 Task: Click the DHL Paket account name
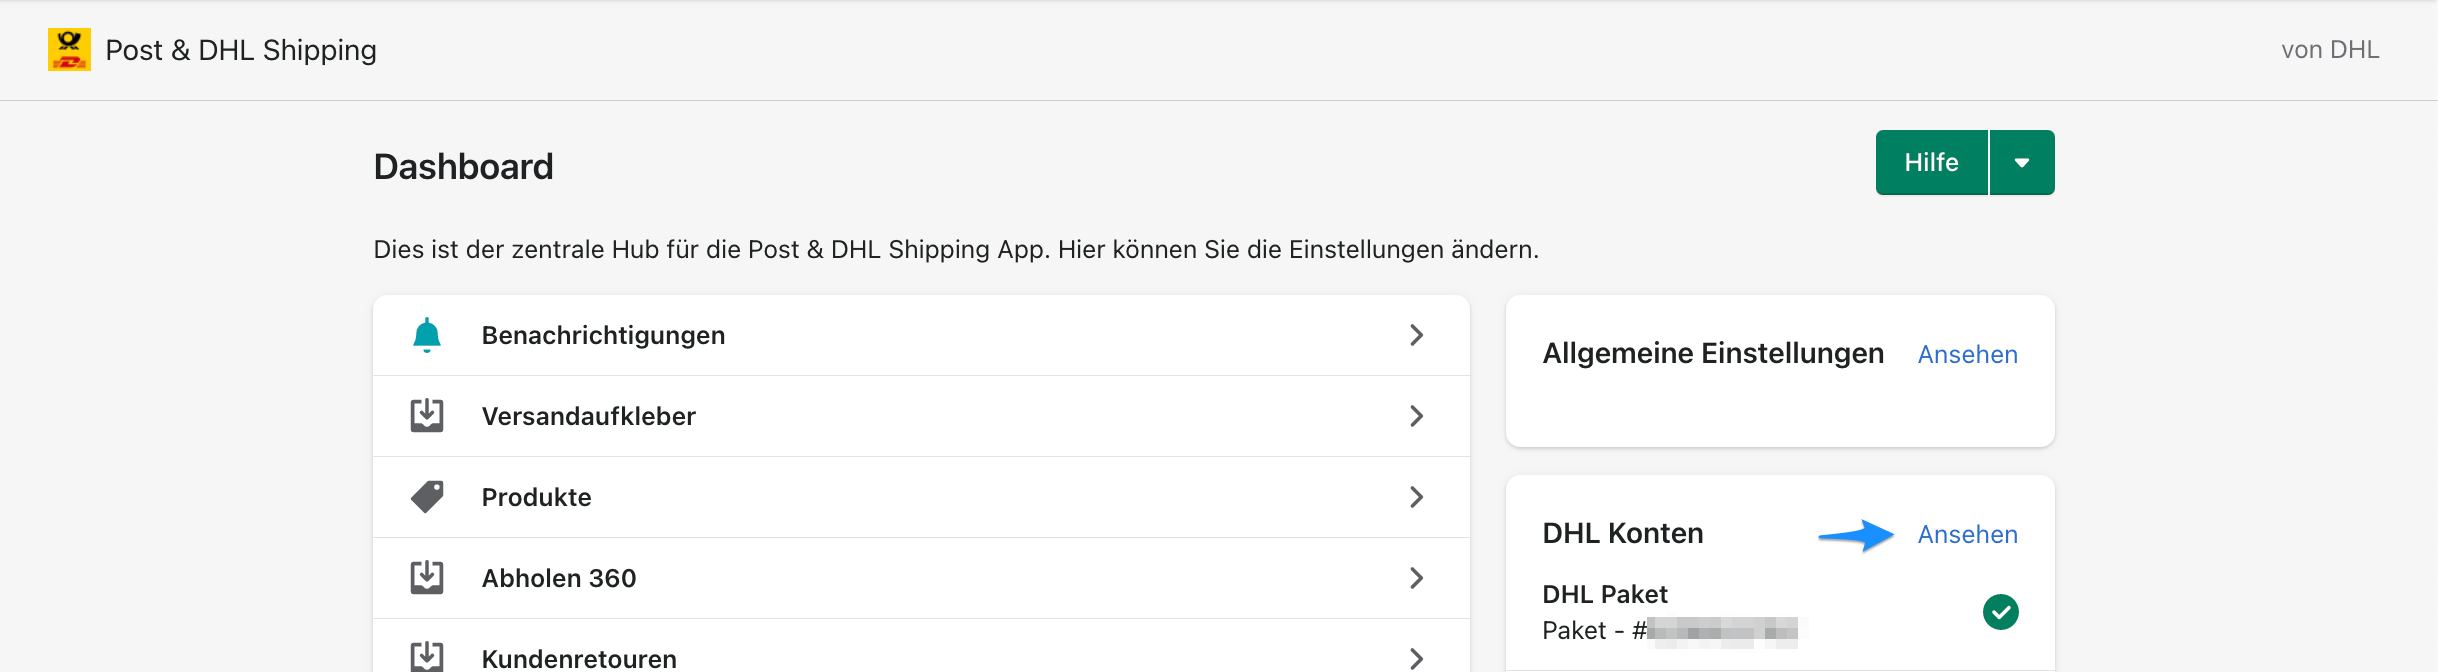pyautogui.click(x=1605, y=594)
